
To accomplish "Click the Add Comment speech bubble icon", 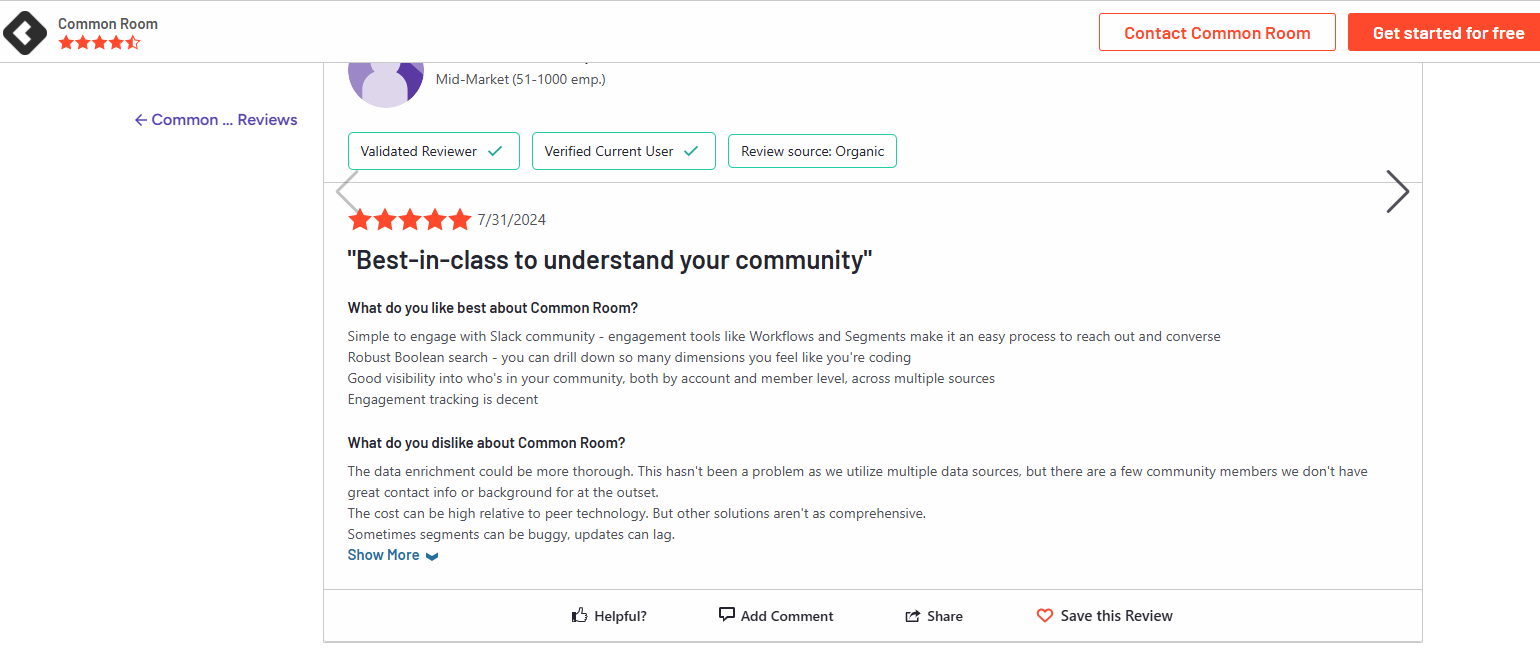I will pyautogui.click(x=727, y=615).
